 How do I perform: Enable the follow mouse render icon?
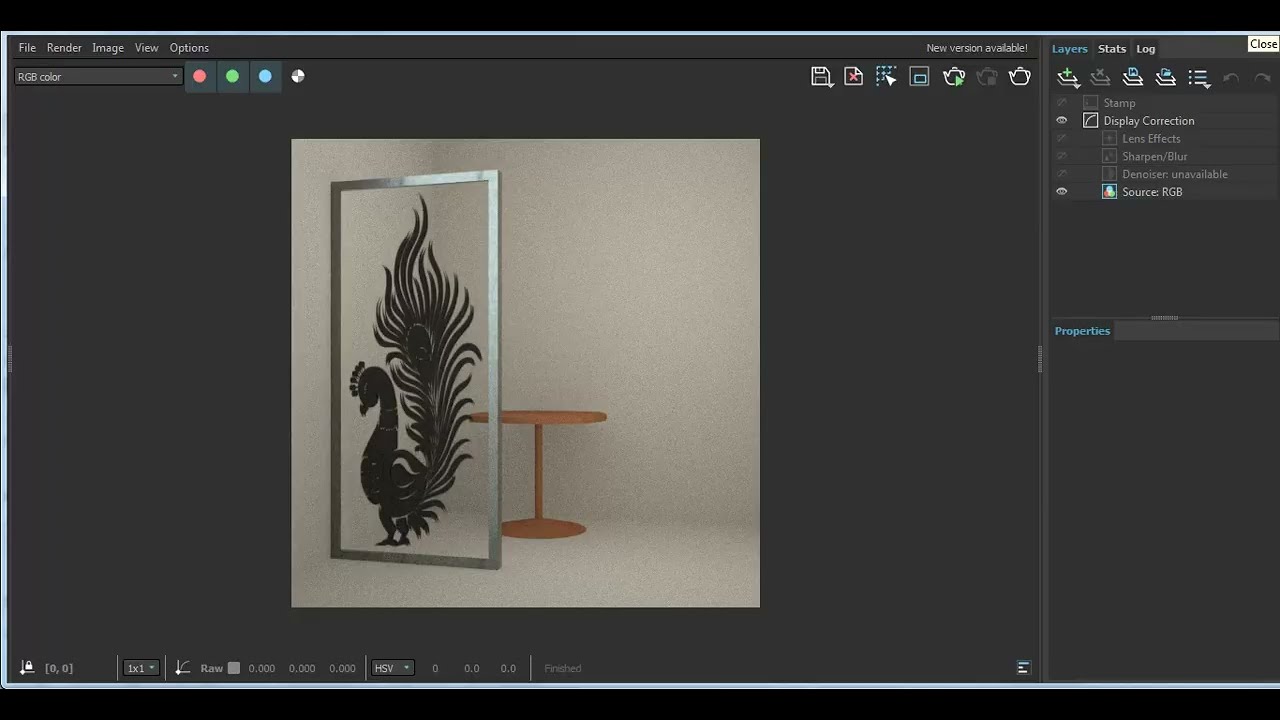pyautogui.click(x=886, y=77)
